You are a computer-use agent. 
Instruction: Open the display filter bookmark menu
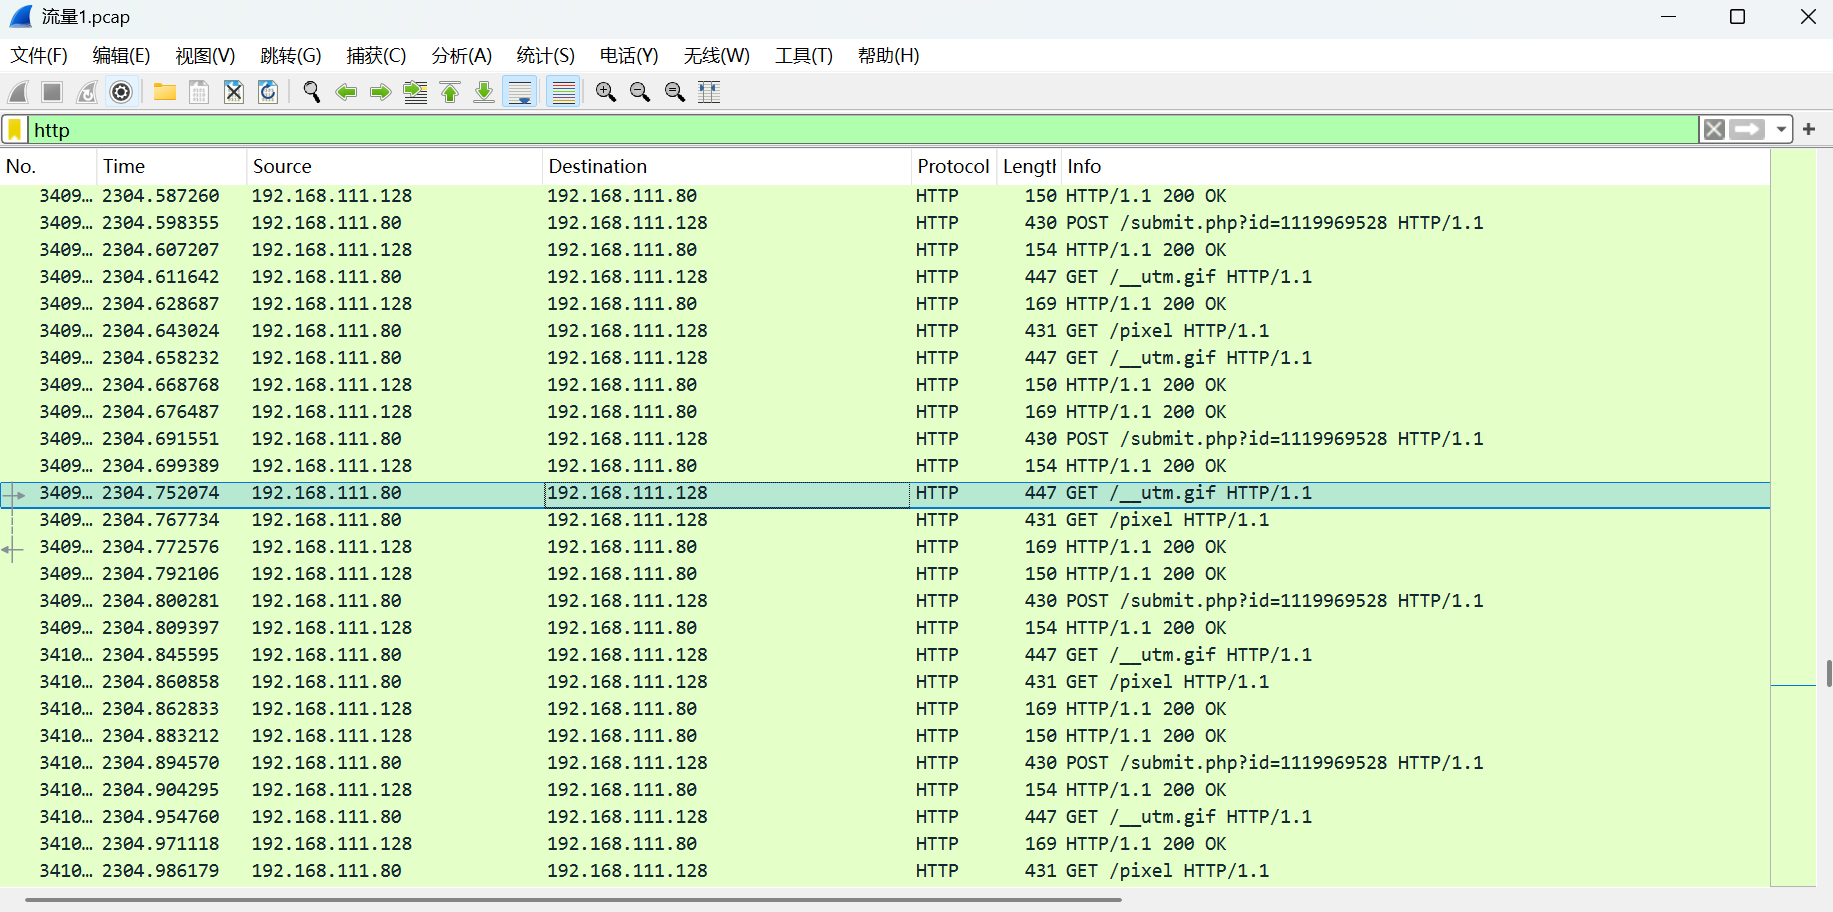(15, 130)
